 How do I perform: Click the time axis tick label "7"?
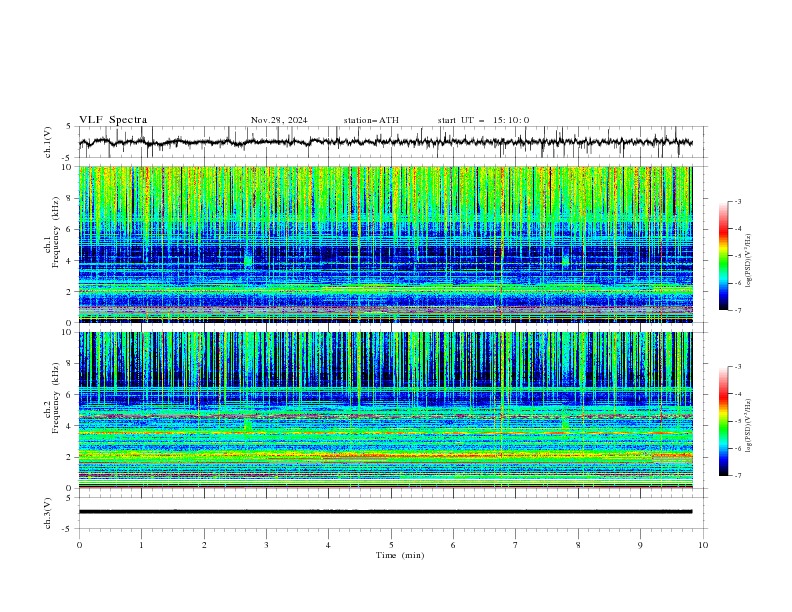coord(516,545)
